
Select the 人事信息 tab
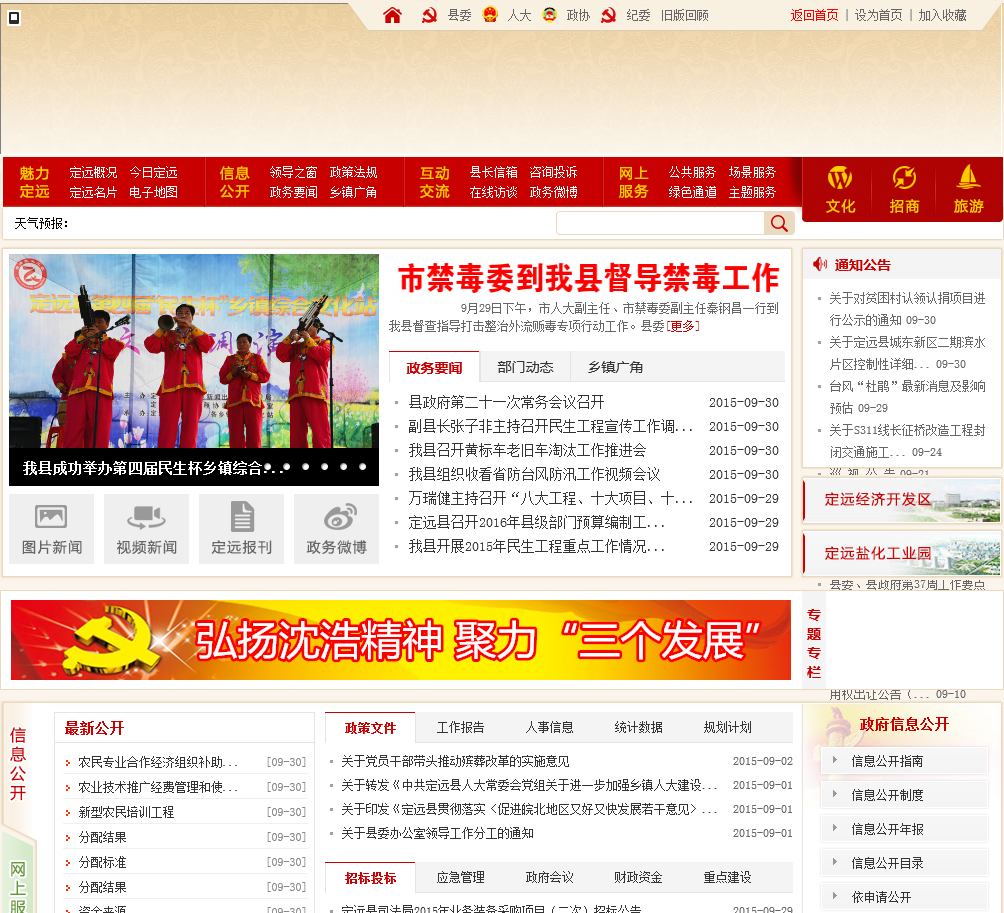(x=549, y=727)
